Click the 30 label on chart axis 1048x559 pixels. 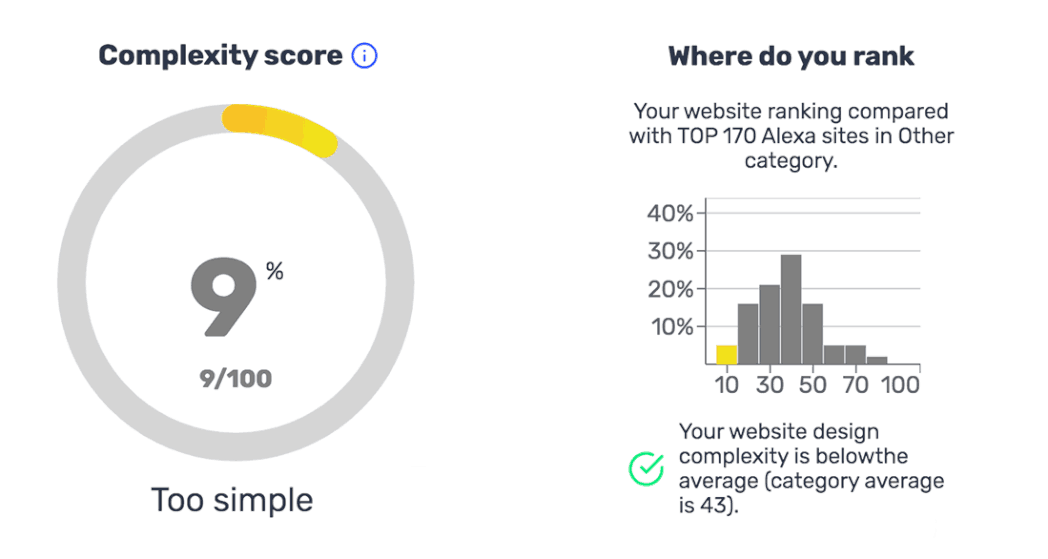tap(769, 384)
